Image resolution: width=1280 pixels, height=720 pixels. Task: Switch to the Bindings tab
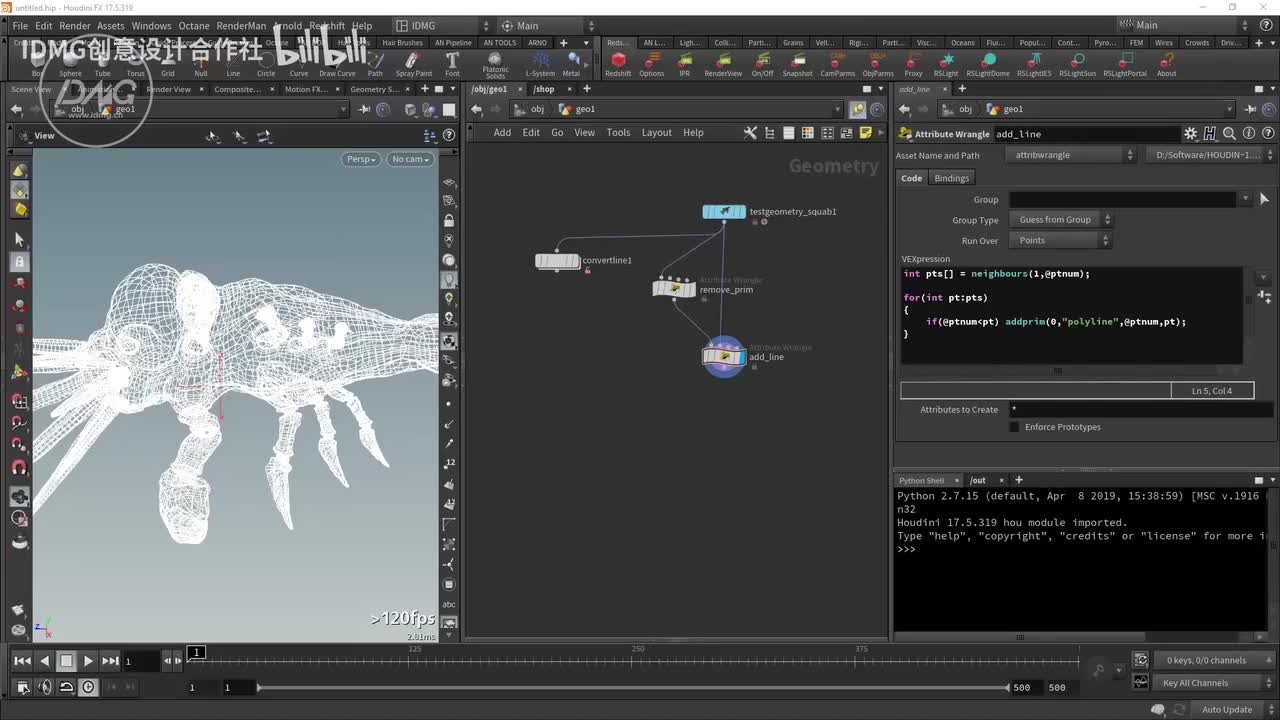click(x=951, y=178)
